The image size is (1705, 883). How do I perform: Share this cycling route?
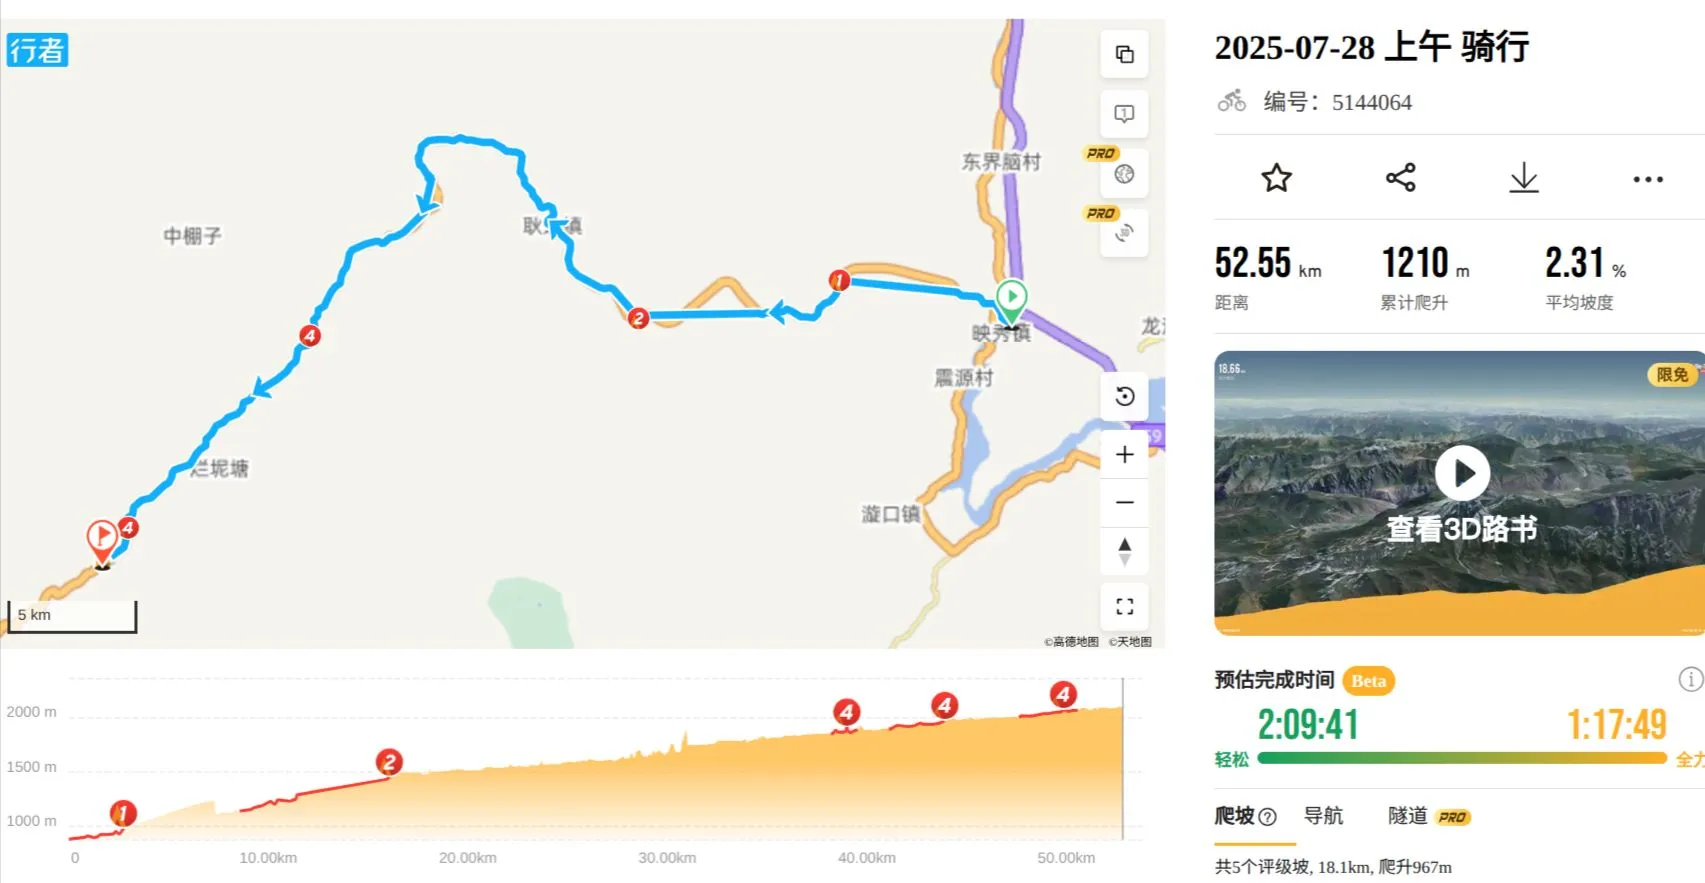coord(1400,179)
